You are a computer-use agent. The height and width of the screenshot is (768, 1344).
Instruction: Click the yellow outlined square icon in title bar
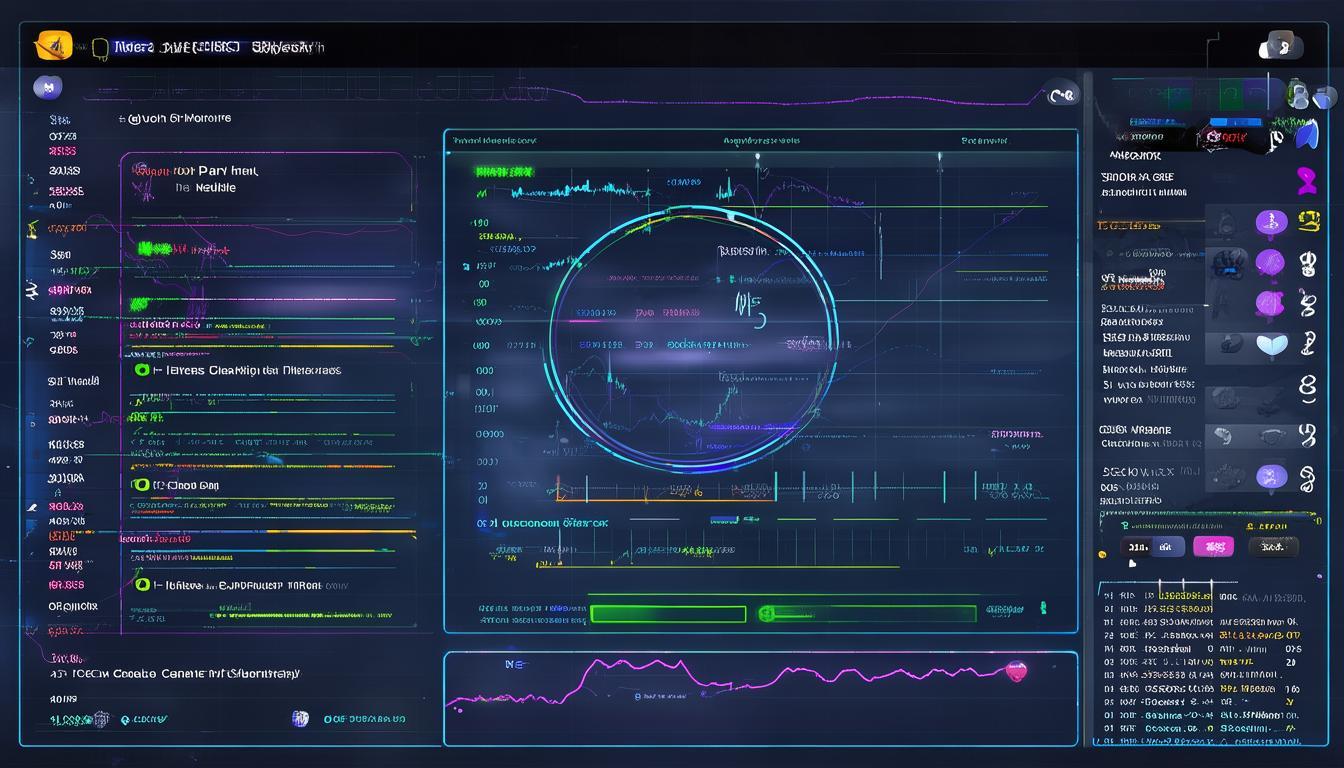pyautogui.click(x=99, y=48)
